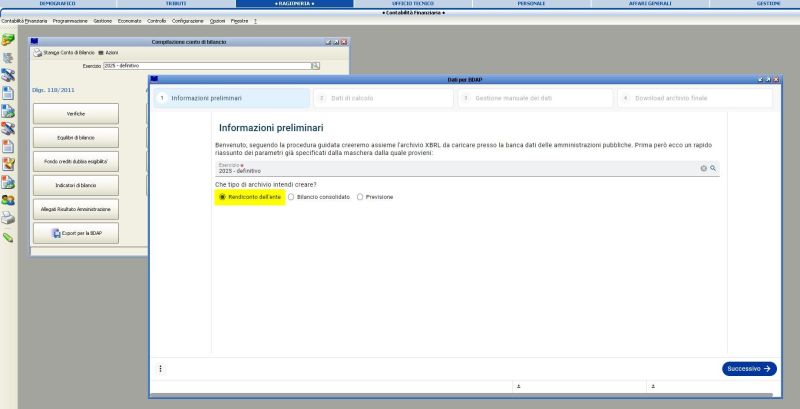Open the Gestione menu
The height and width of the screenshot is (409, 800).
pos(103,21)
